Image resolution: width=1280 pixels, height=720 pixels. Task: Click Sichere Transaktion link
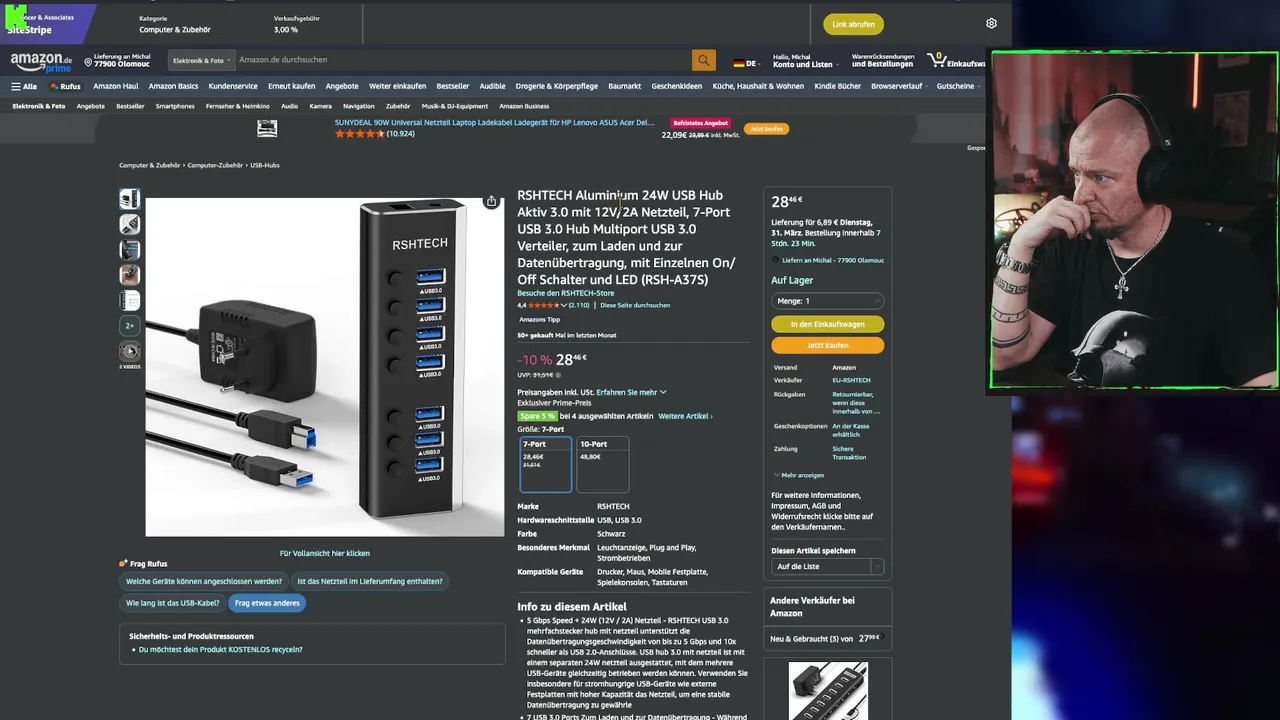click(849, 453)
